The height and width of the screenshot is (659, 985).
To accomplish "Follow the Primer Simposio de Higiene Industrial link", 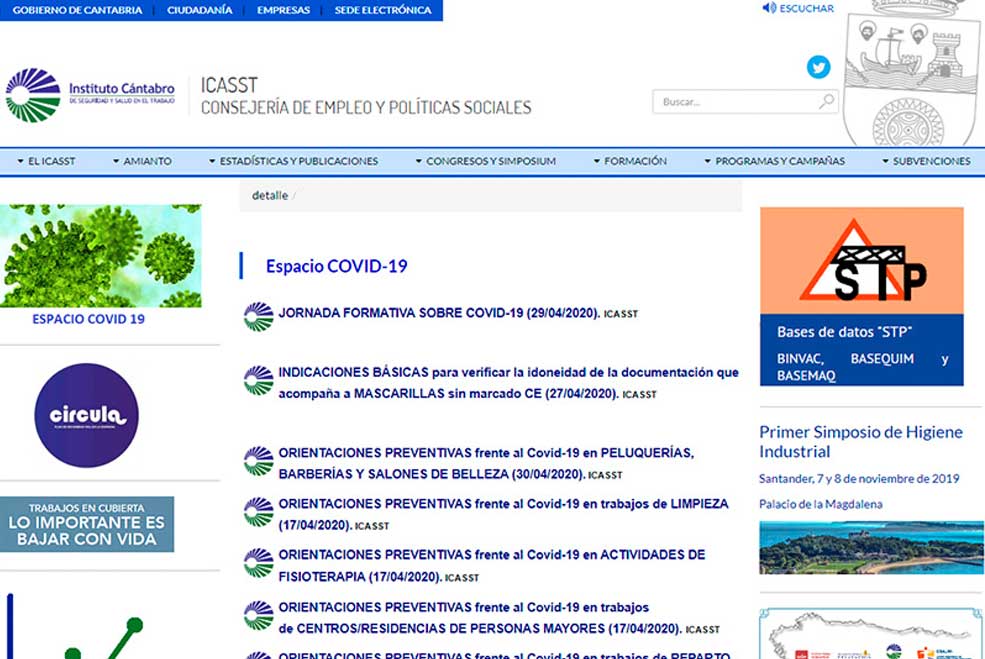I will click(x=861, y=442).
